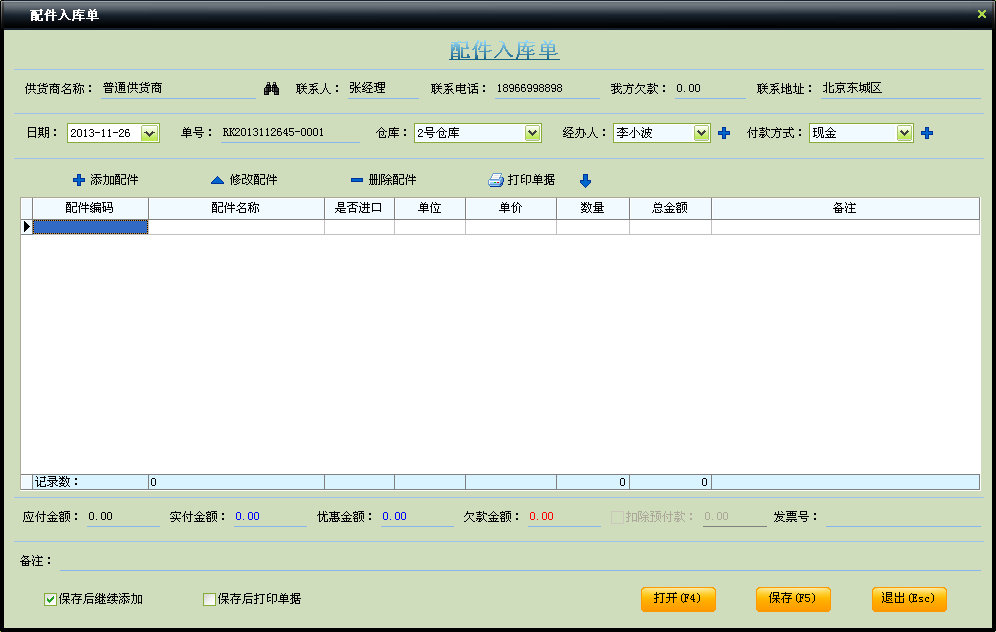Image resolution: width=996 pixels, height=632 pixels.
Task: Click the 打印单据 printer icon
Action: tap(495, 180)
